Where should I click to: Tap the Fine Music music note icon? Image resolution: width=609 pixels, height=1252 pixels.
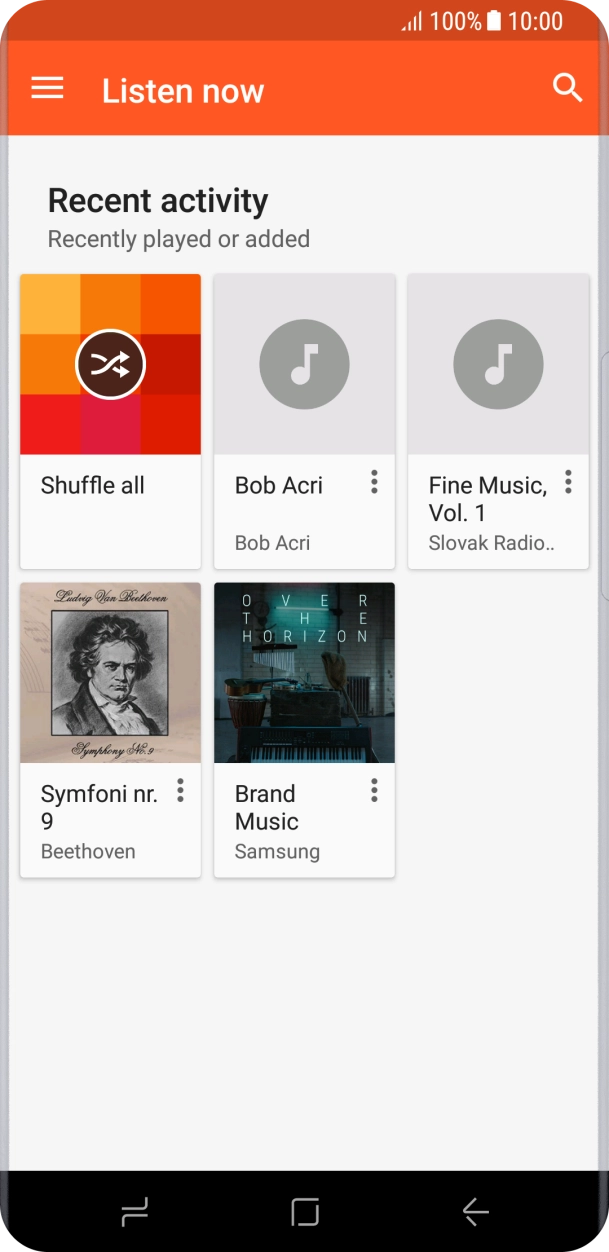pyautogui.click(x=498, y=365)
